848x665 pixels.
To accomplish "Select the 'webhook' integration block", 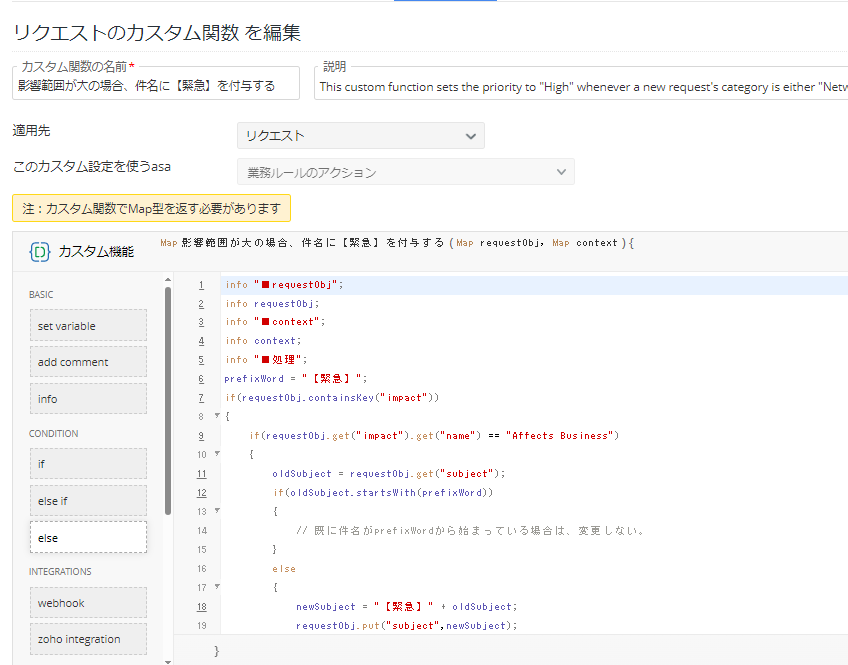I will point(88,603).
